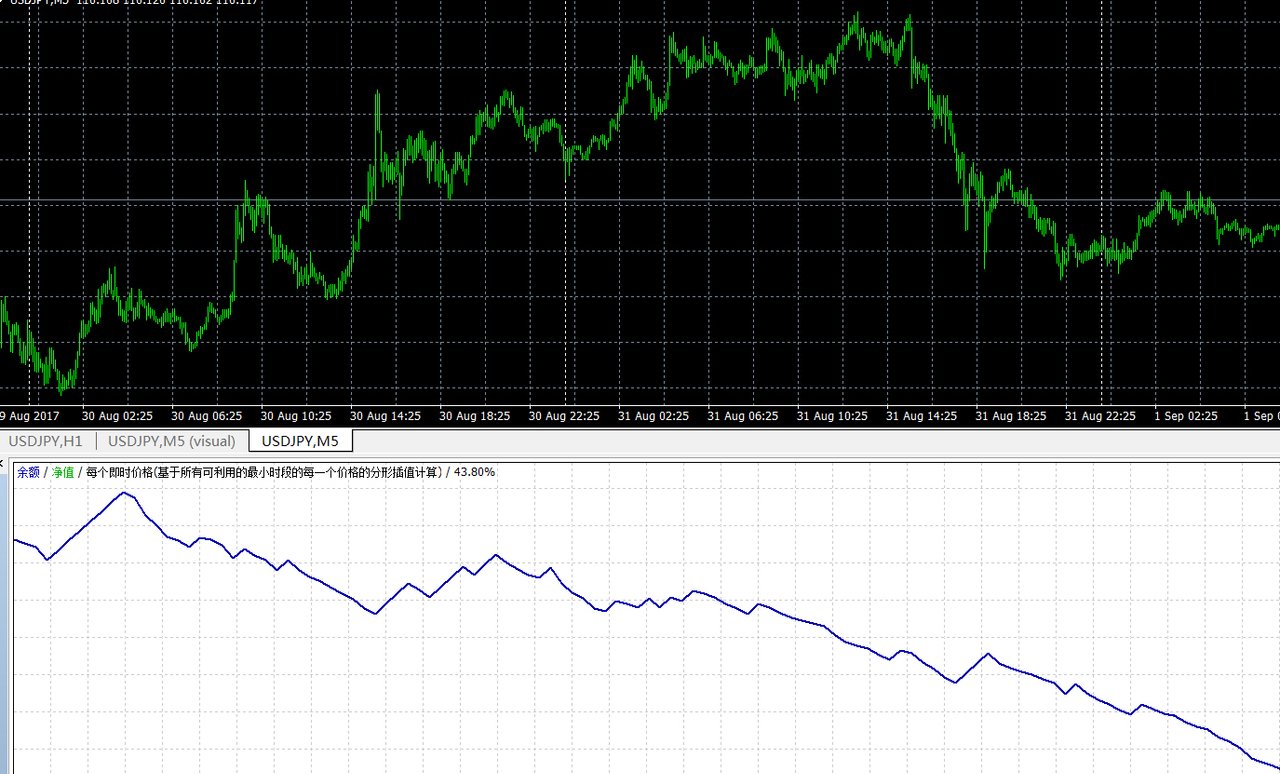
Task: Click the 31 Aug 06:25 time label
Action: 743,416
